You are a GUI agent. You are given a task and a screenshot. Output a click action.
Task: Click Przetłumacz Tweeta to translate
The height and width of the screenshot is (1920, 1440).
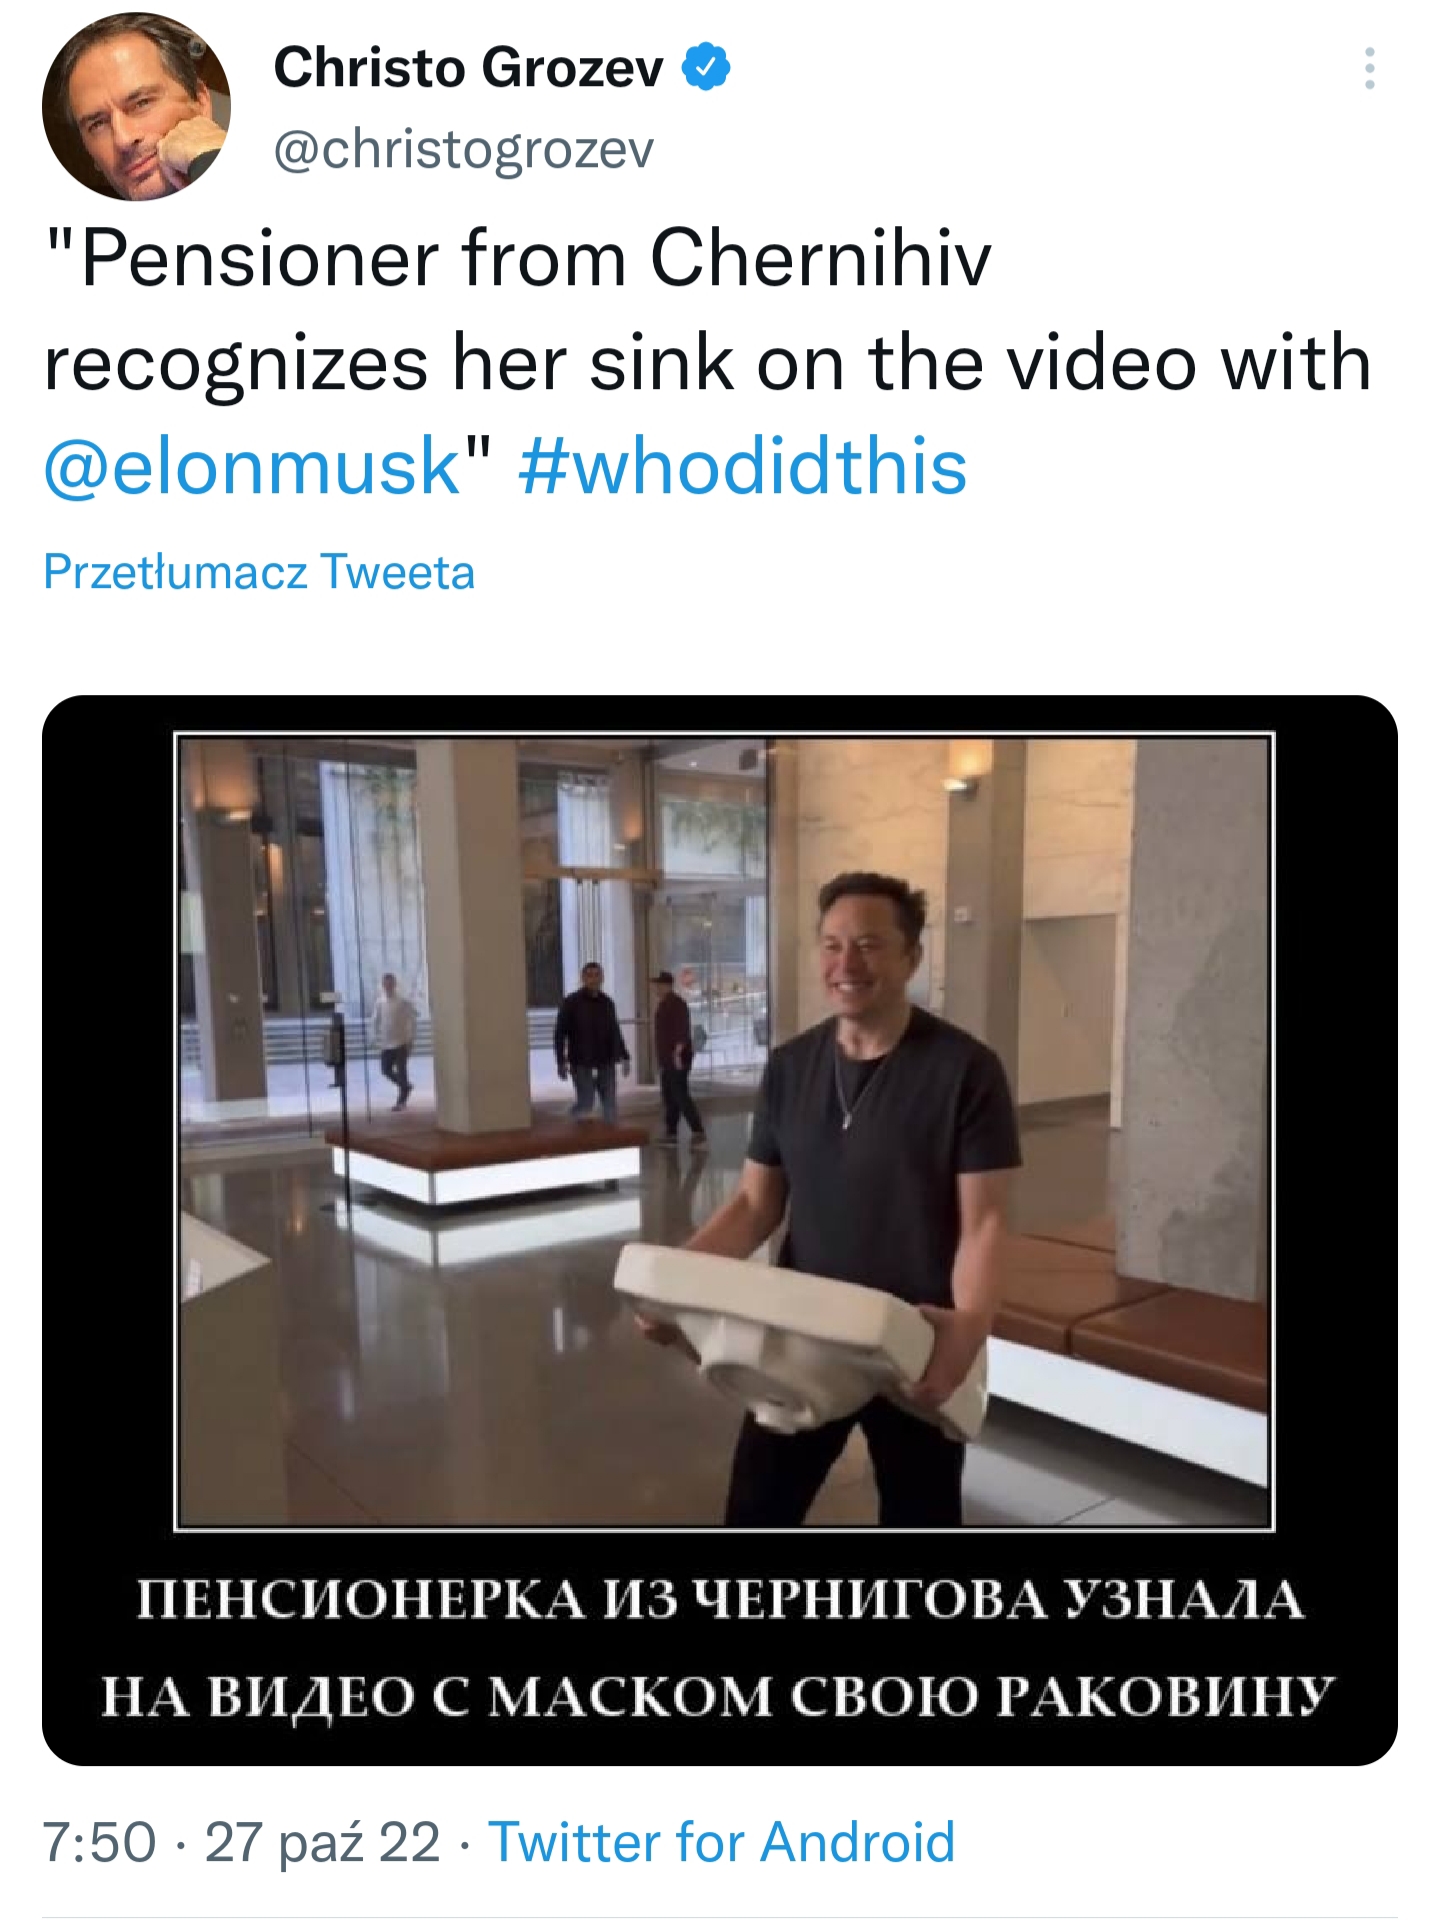tap(259, 572)
